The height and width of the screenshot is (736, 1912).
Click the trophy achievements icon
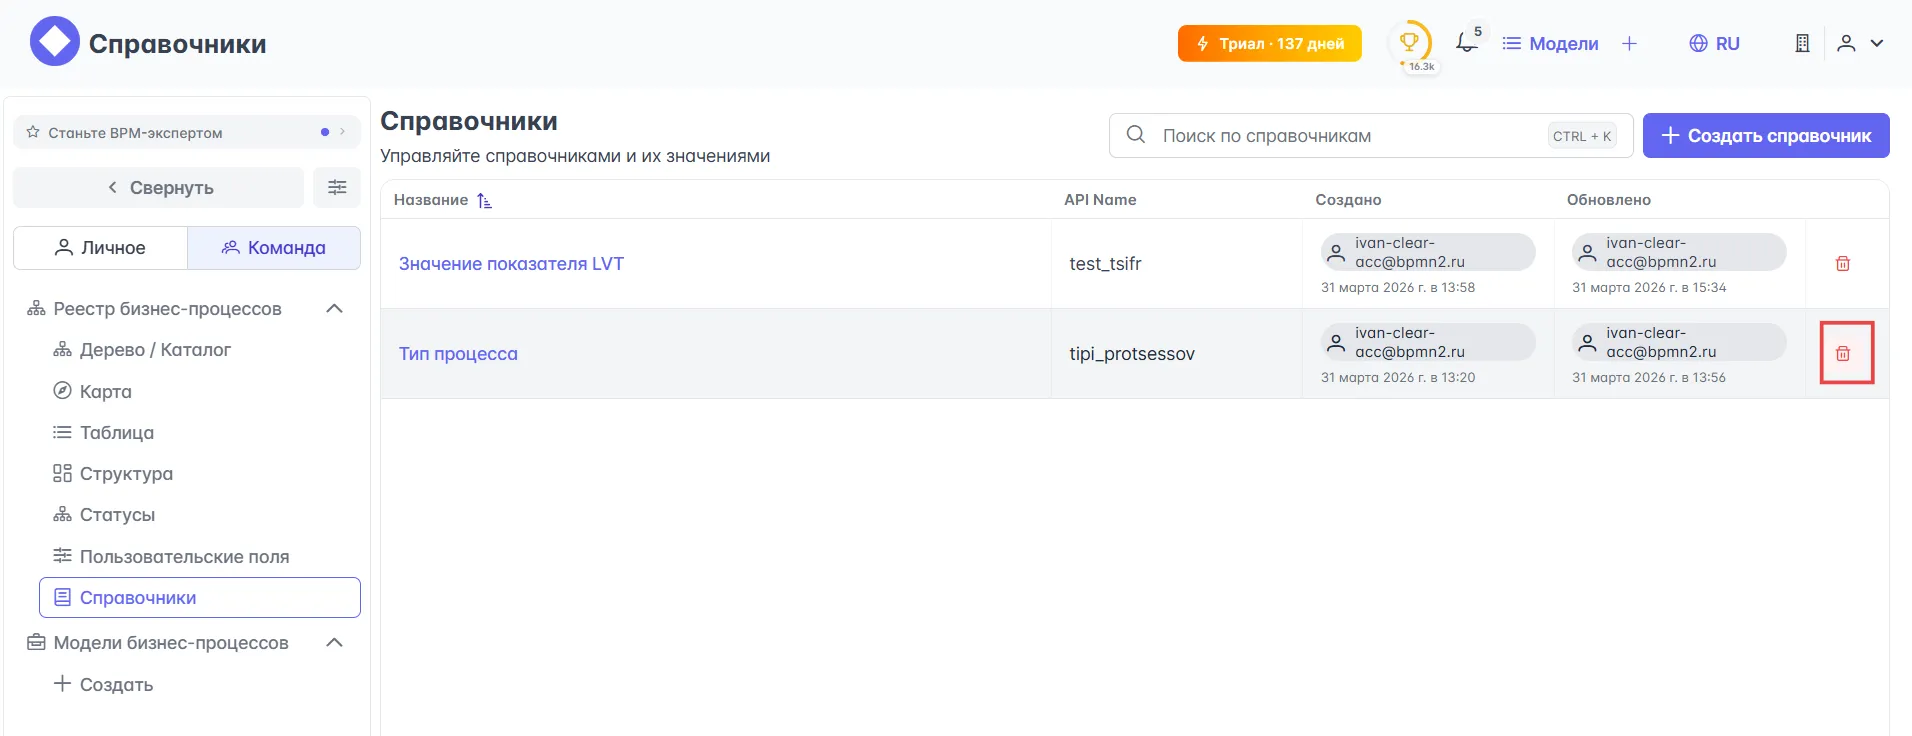(x=1409, y=43)
